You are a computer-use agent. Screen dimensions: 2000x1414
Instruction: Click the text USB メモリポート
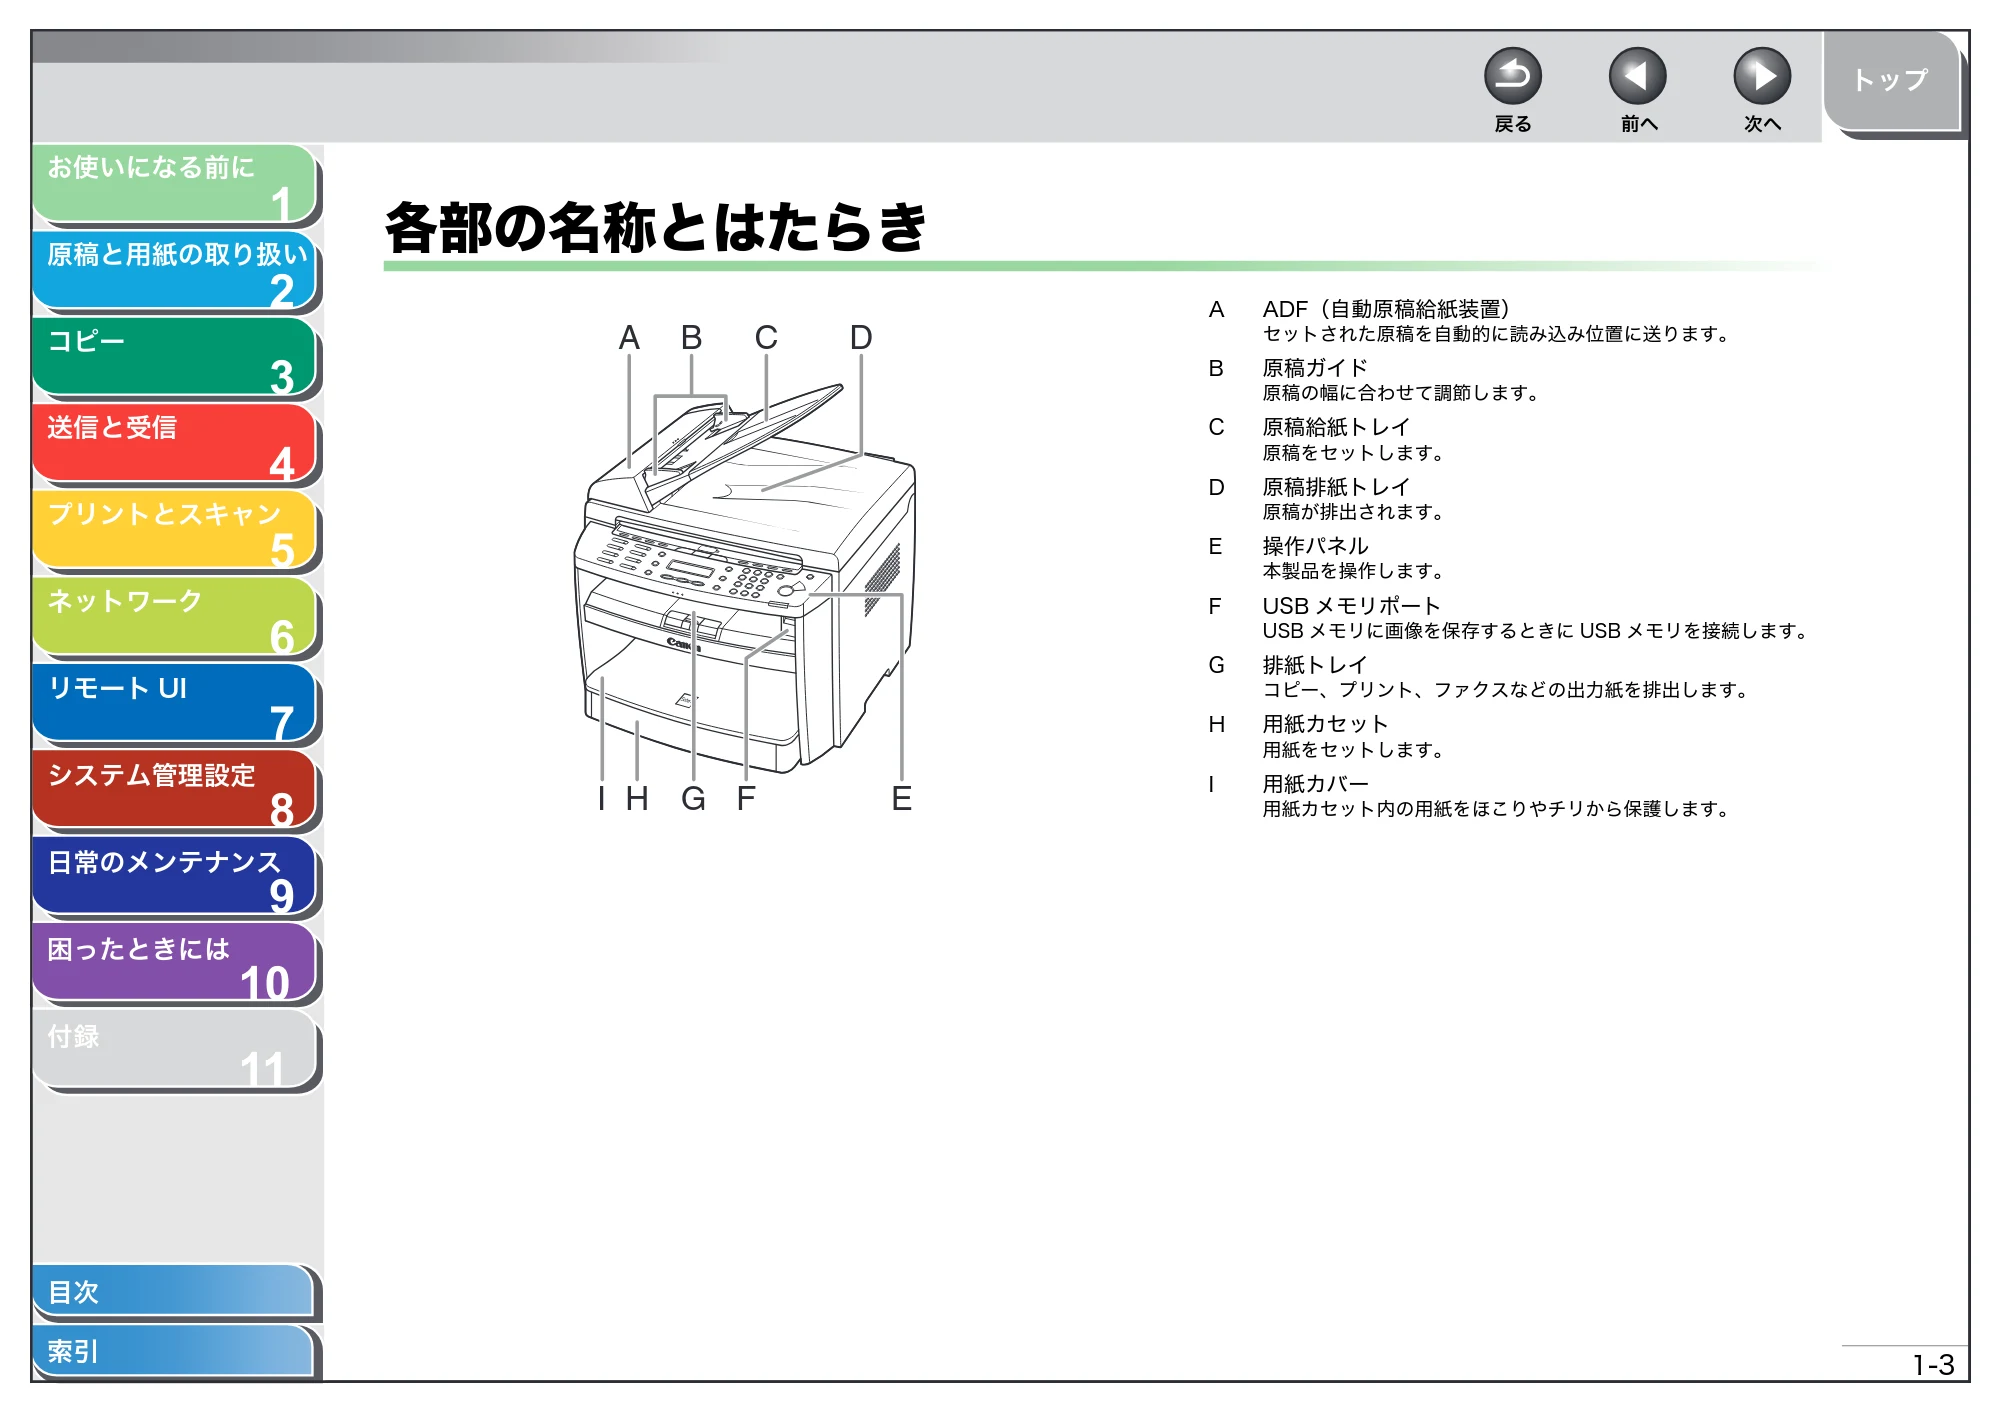tap(1351, 606)
